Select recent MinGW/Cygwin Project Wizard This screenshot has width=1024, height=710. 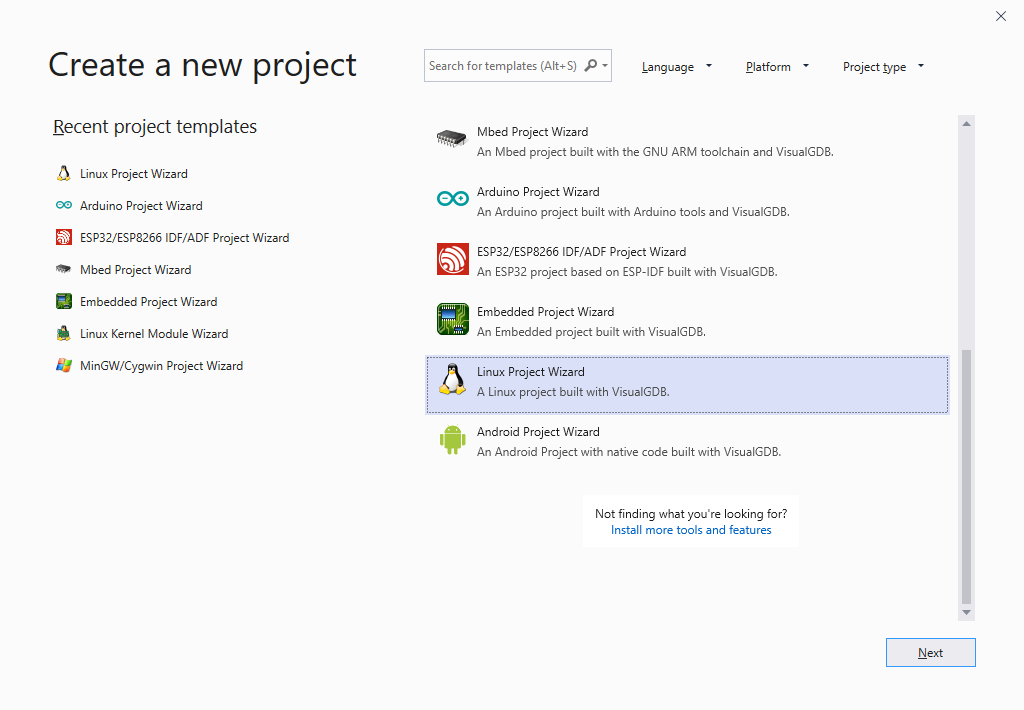pos(161,366)
